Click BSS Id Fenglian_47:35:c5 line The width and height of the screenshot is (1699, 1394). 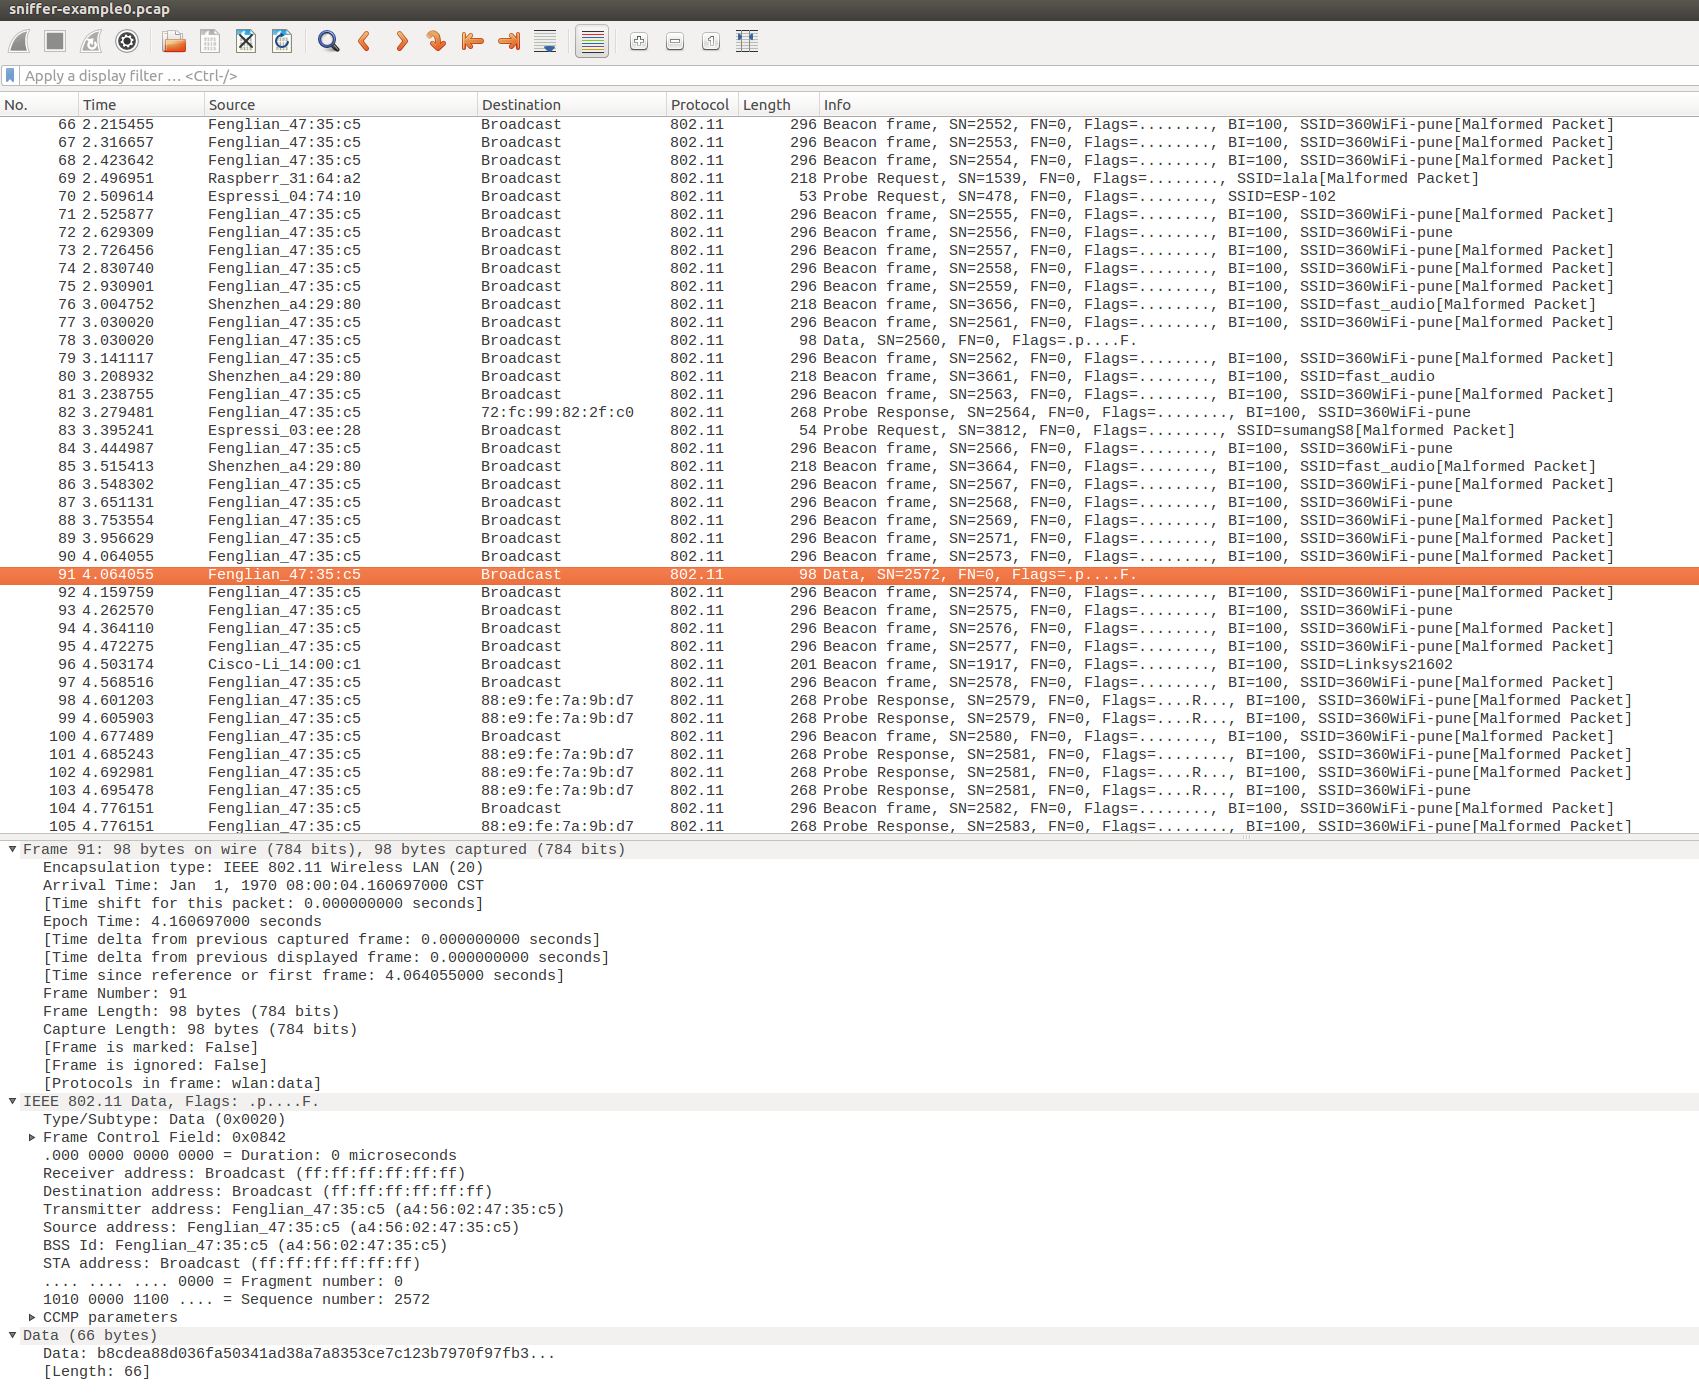[x=245, y=1245]
